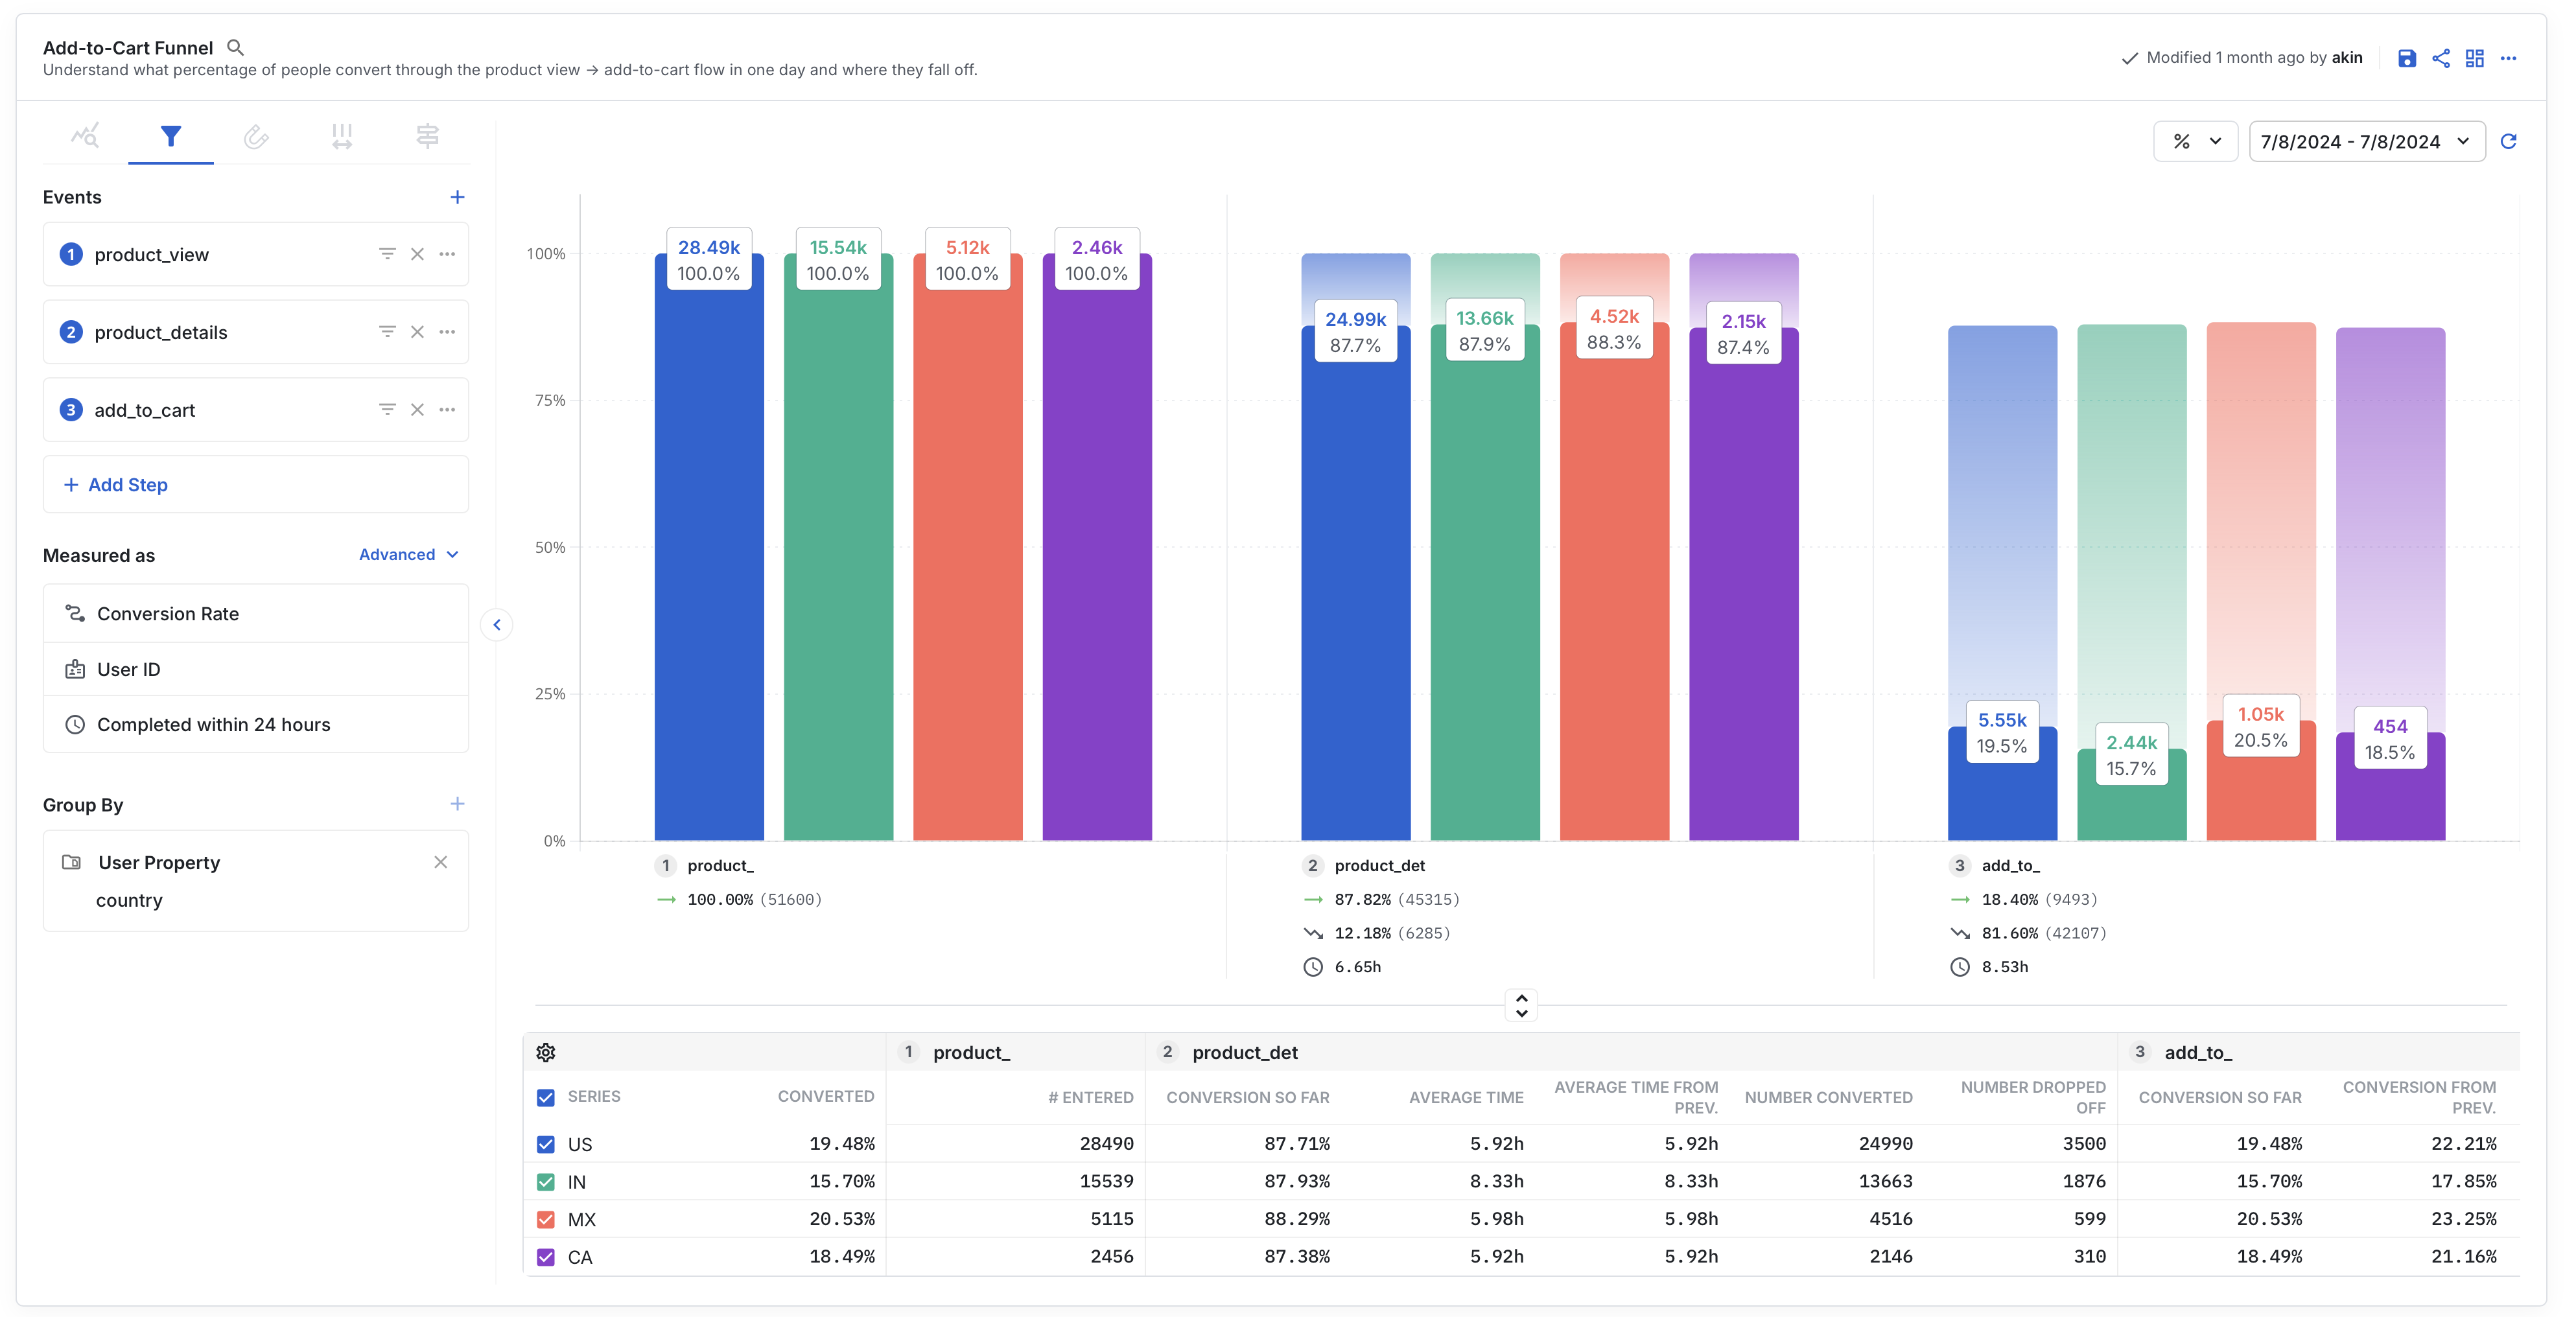Open product_details more options
2576x1317 pixels.
[447, 332]
